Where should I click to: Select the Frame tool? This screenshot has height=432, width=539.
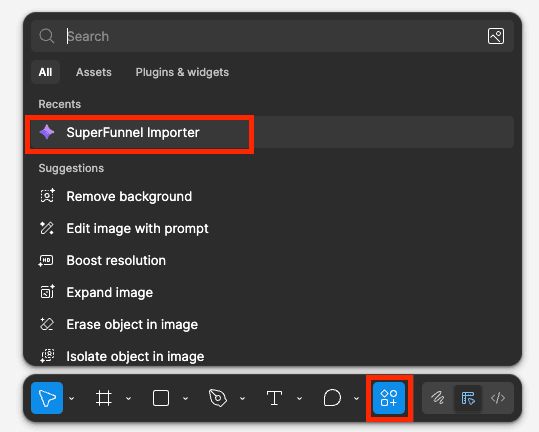pyautogui.click(x=104, y=398)
